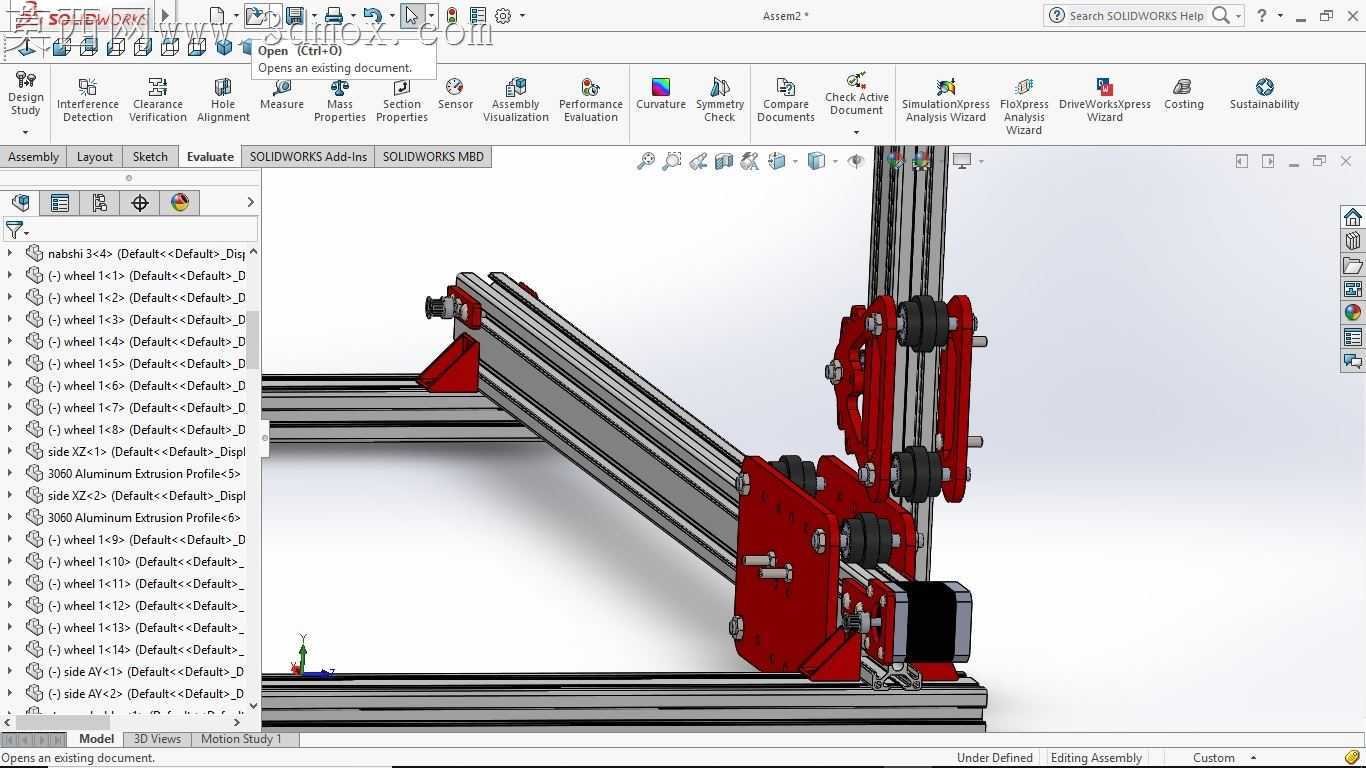Click the Sensor tool
This screenshot has width=1366, height=768.
[x=455, y=95]
